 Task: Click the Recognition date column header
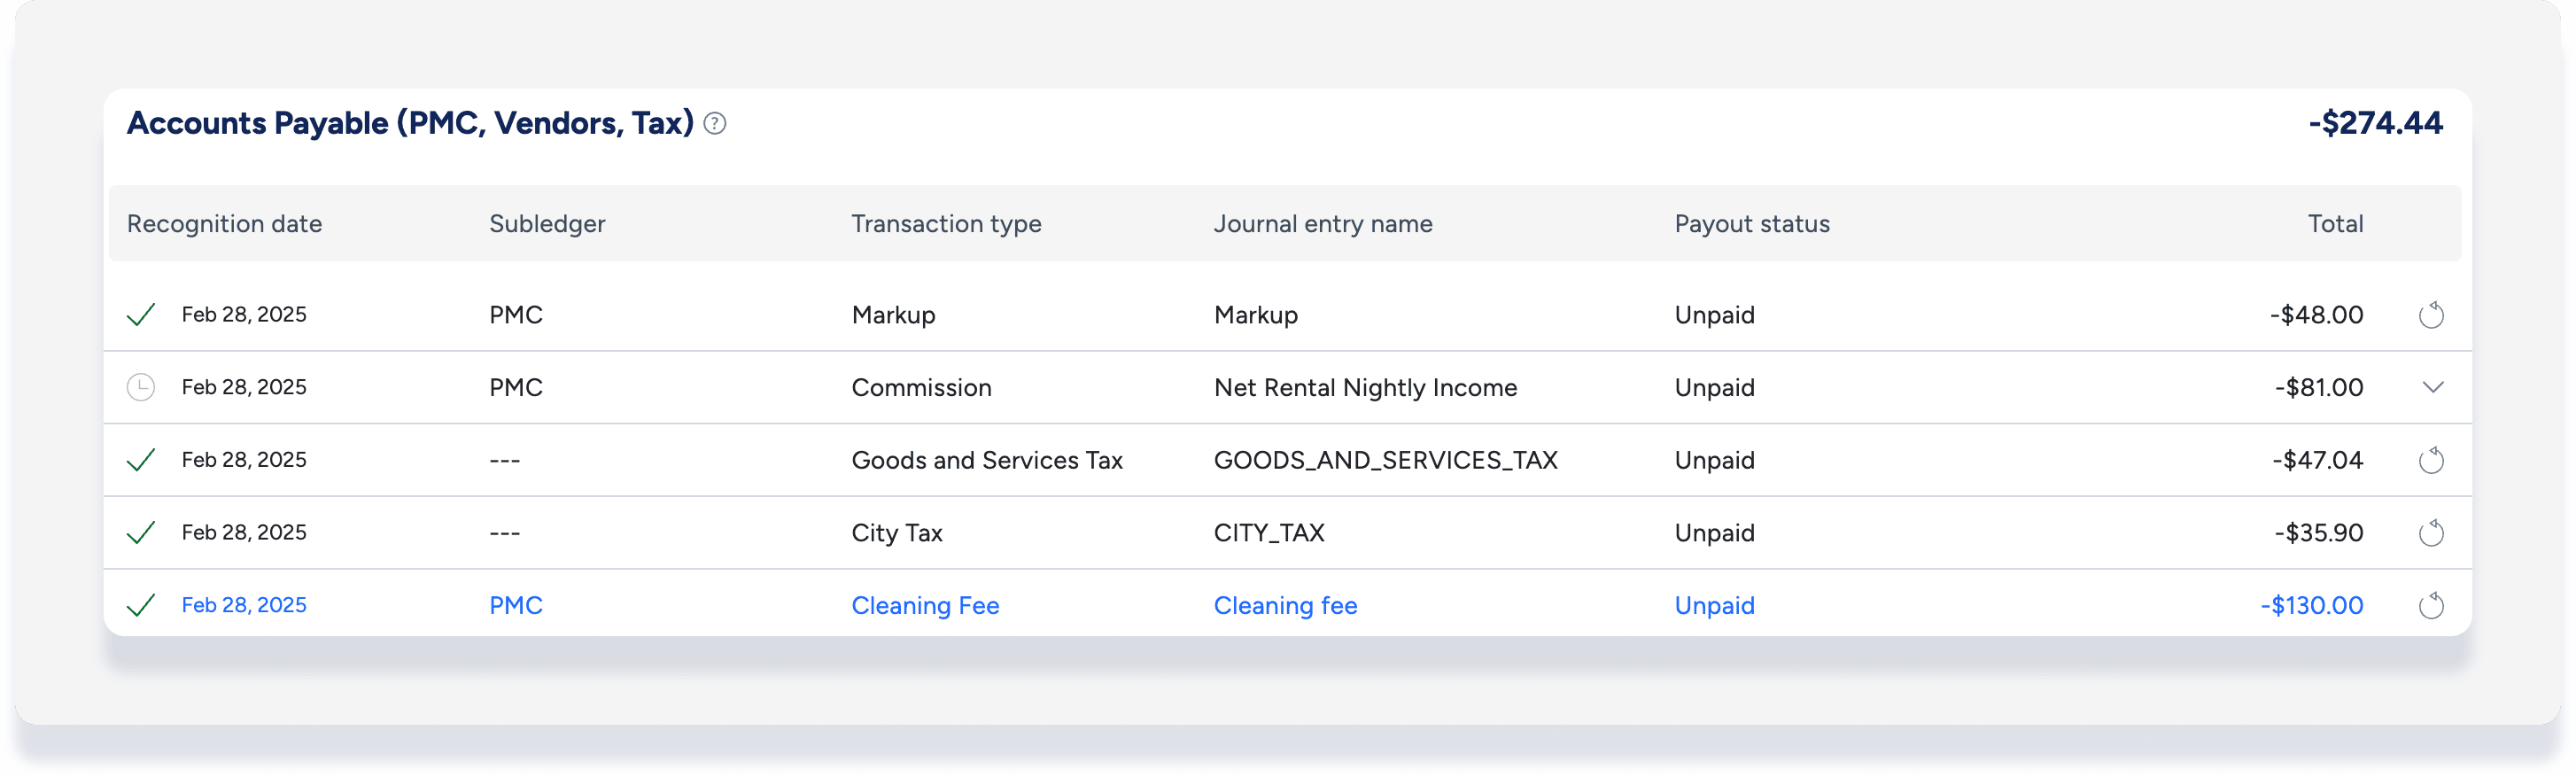point(224,224)
